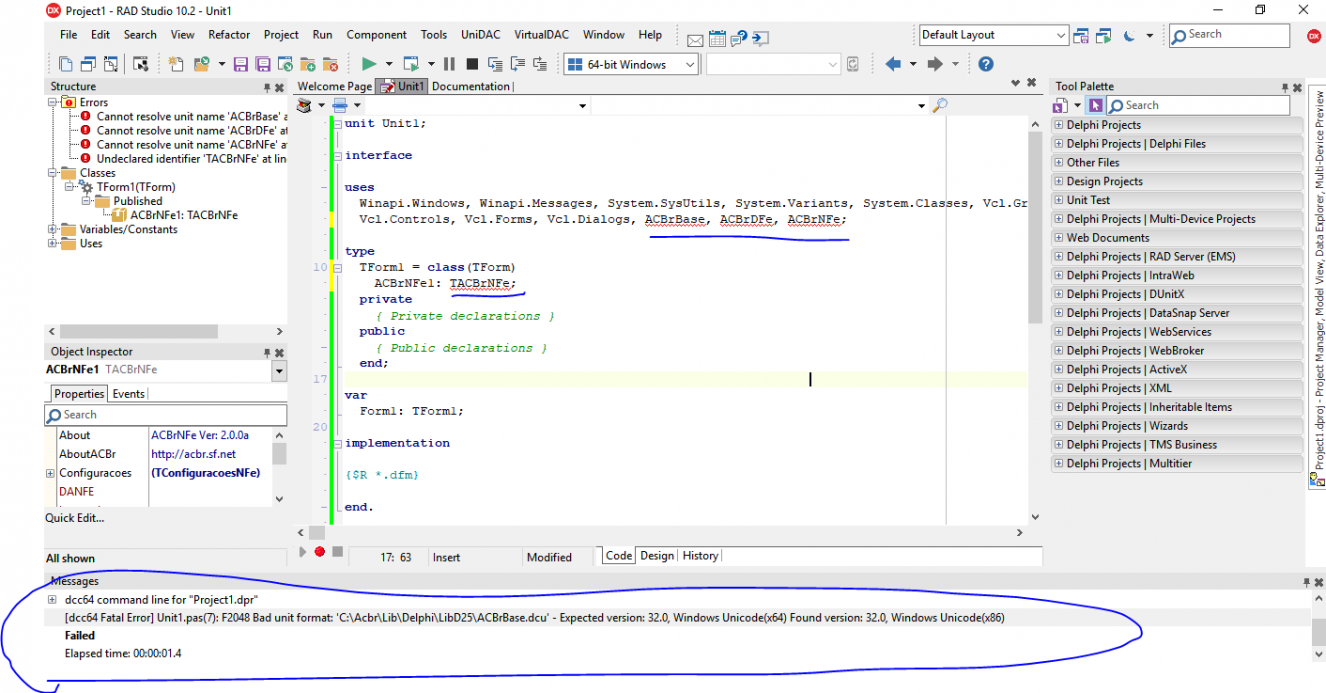Click the Save file toolbar icon
The image size is (1326, 693).
pos(241,64)
